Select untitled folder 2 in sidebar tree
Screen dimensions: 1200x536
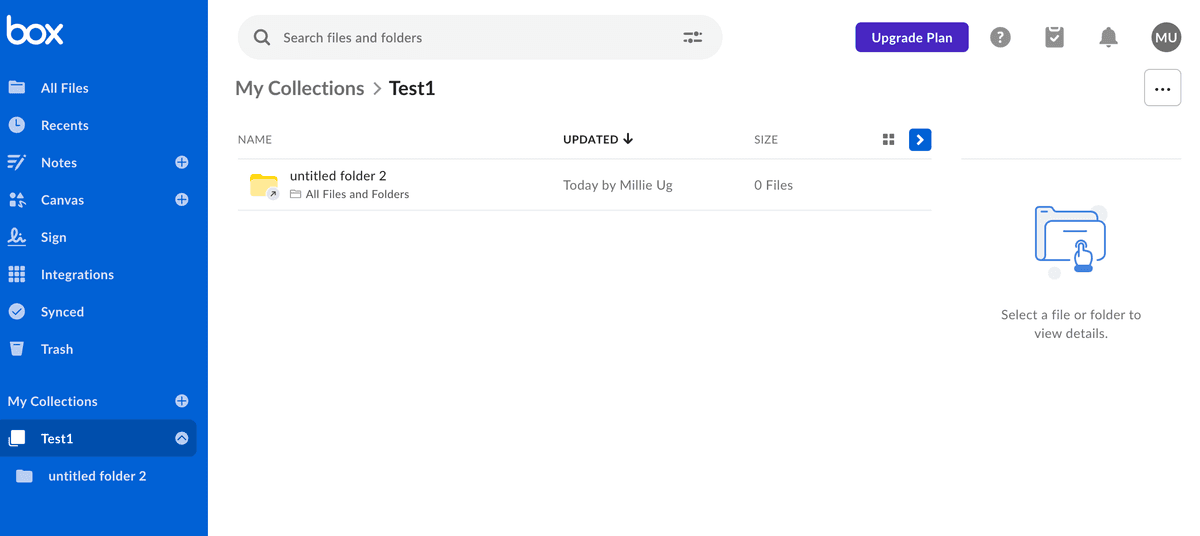point(97,476)
